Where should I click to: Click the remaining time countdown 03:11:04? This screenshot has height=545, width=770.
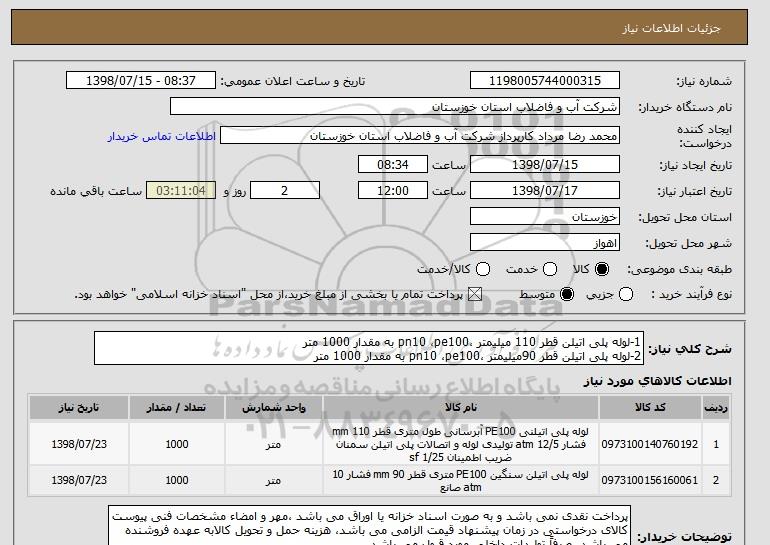(181, 190)
